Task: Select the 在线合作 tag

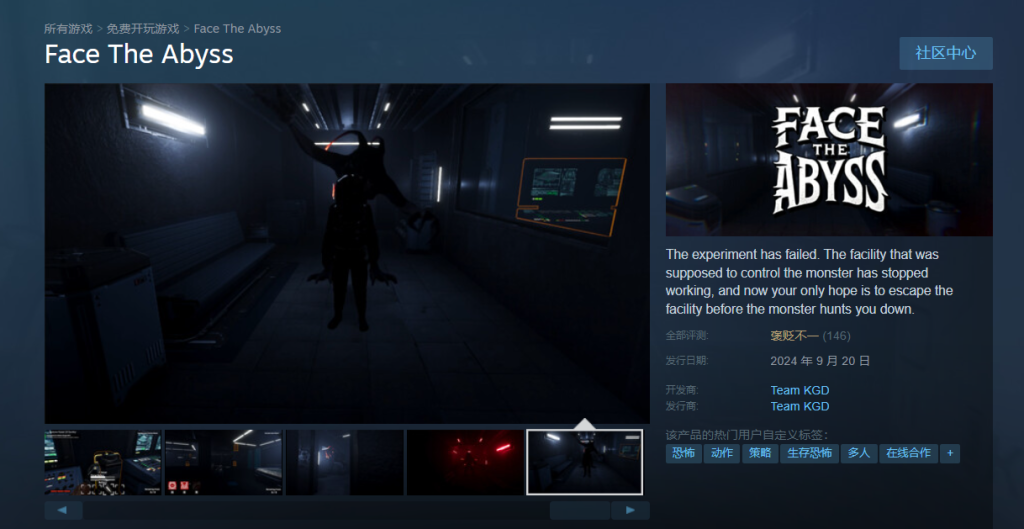Action: click(908, 453)
